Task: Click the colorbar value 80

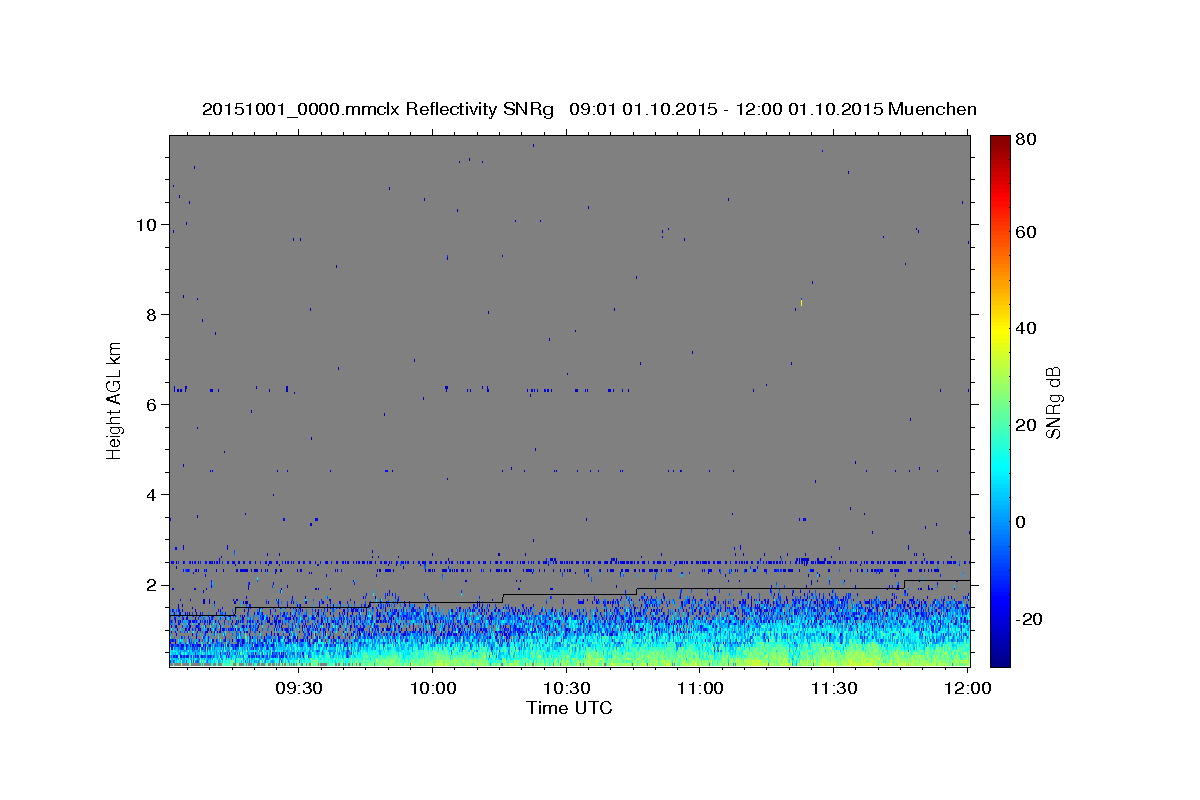Action: coord(1025,141)
